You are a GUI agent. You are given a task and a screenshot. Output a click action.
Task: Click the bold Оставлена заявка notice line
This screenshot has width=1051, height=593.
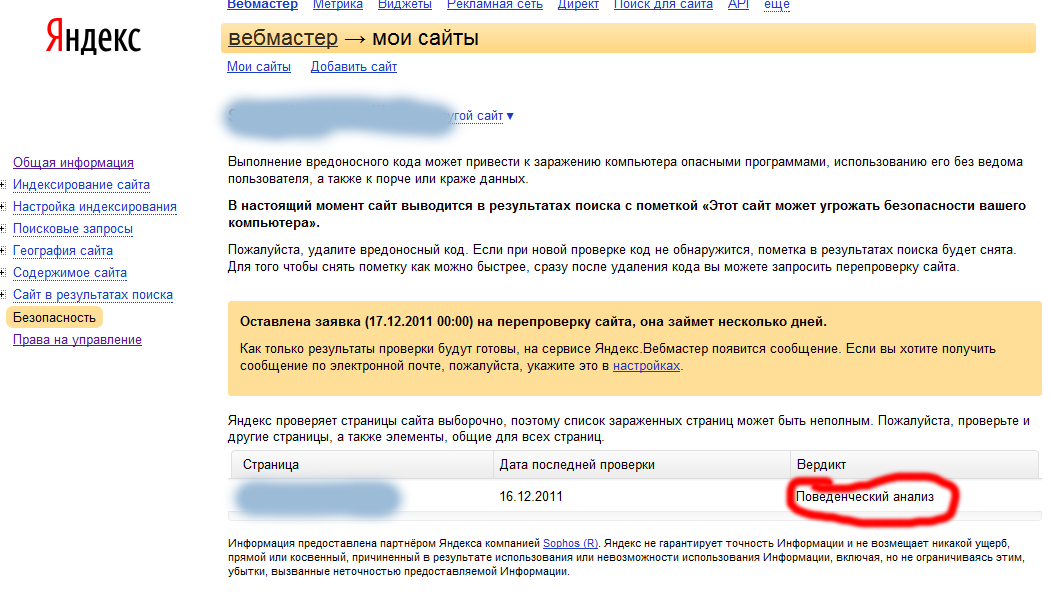(534, 322)
